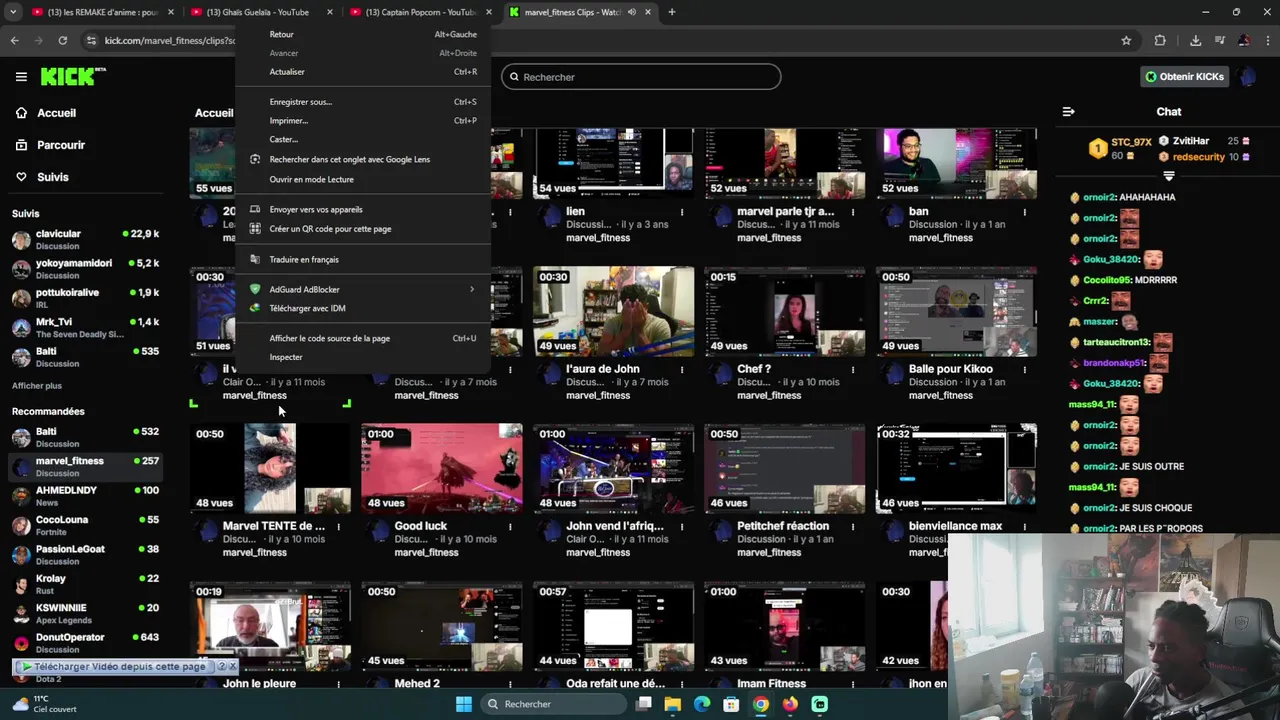The width and height of the screenshot is (1280, 720).
Task: Open the Windows Start menu
Action: tap(464, 704)
